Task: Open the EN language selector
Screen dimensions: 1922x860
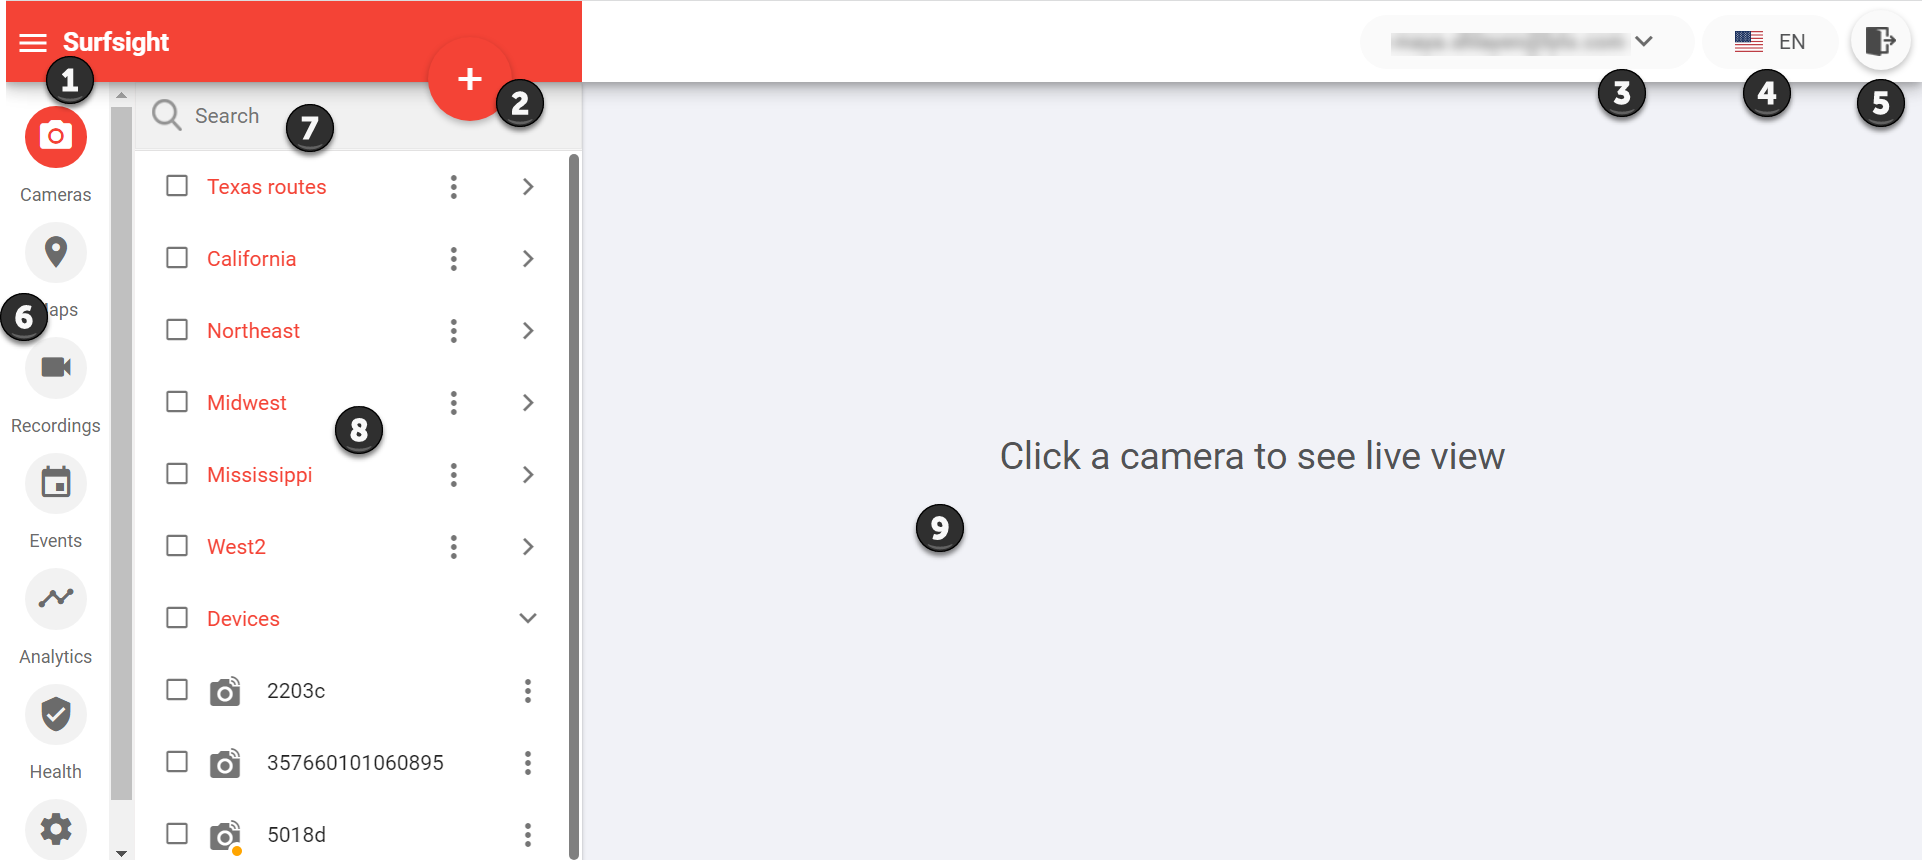Action: [x=1770, y=42]
